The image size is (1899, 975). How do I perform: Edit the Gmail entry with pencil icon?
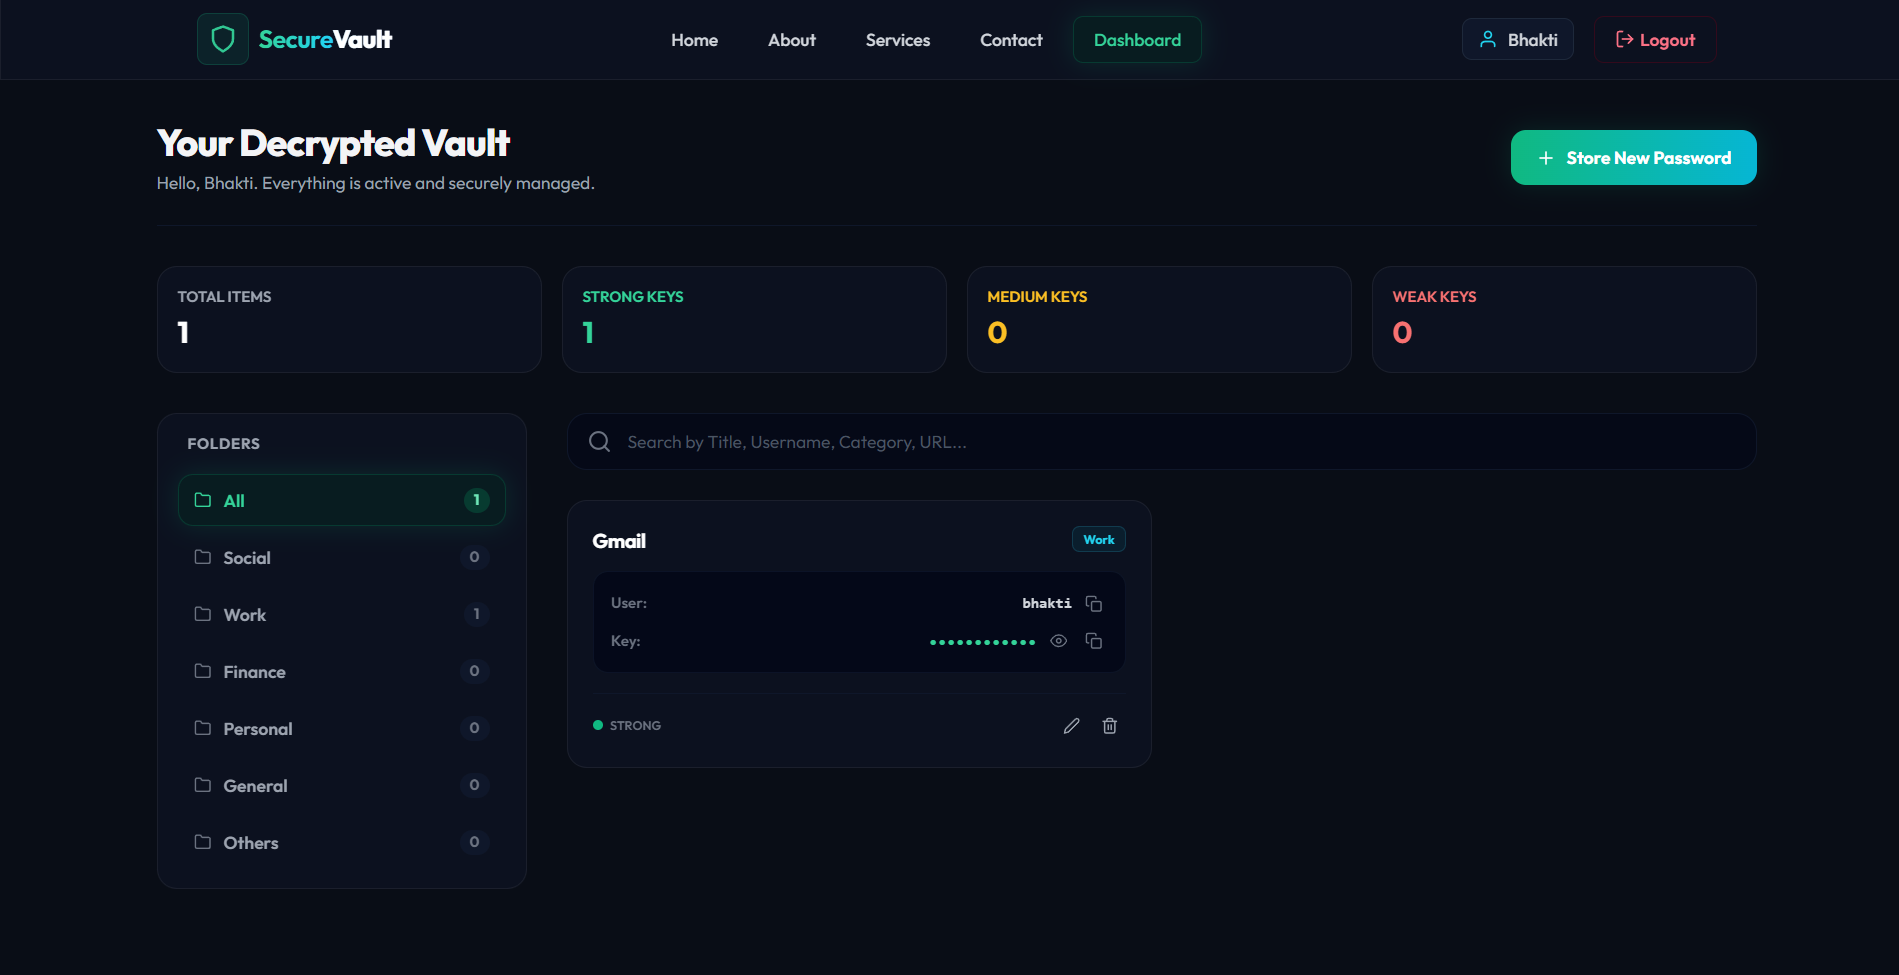pyautogui.click(x=1071, y=726)
